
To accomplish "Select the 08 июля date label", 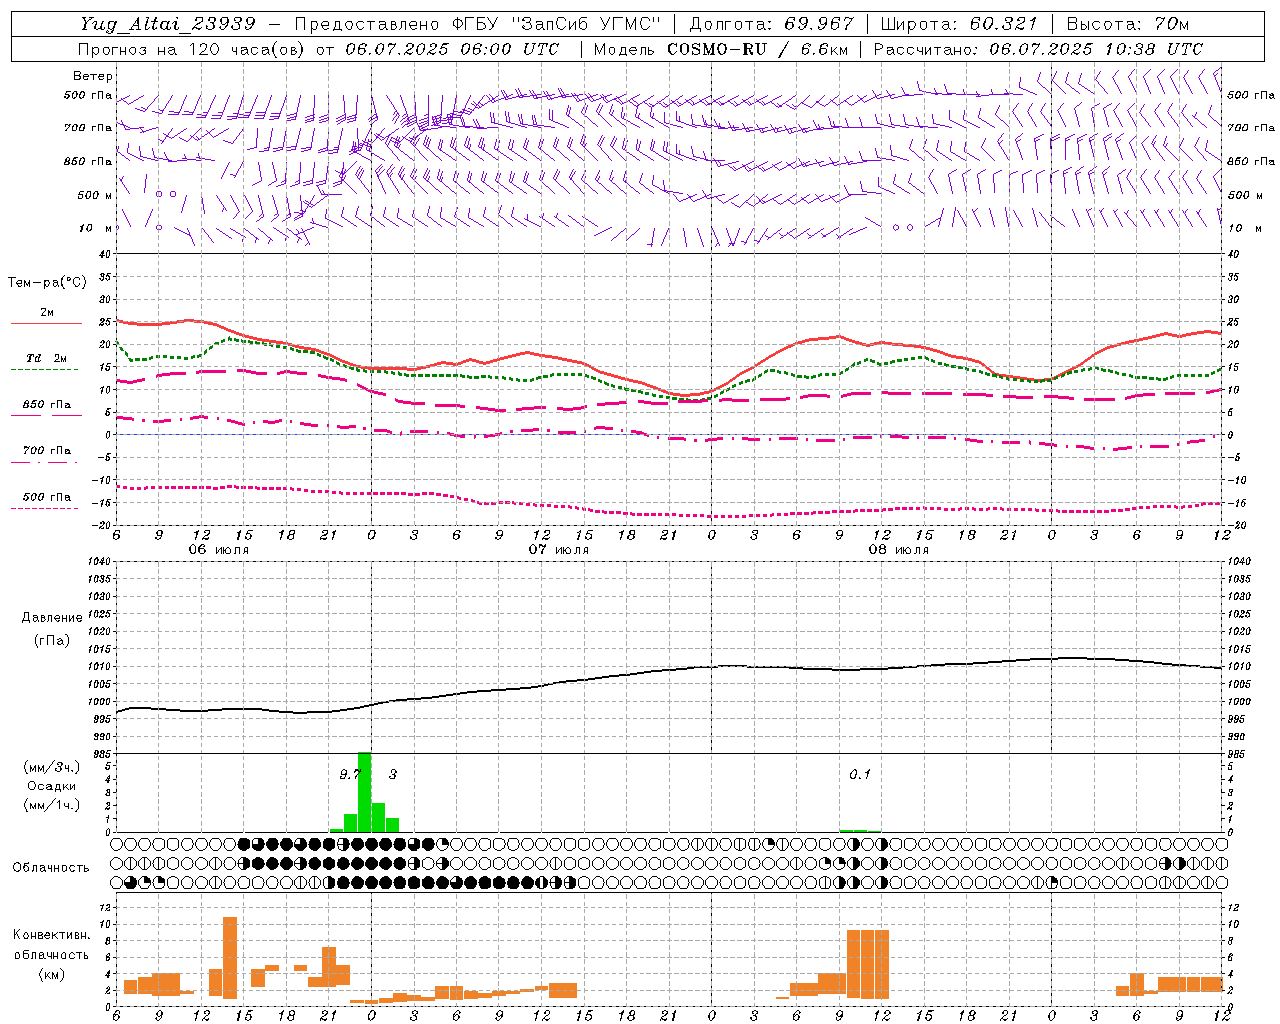I will point(899,550).
